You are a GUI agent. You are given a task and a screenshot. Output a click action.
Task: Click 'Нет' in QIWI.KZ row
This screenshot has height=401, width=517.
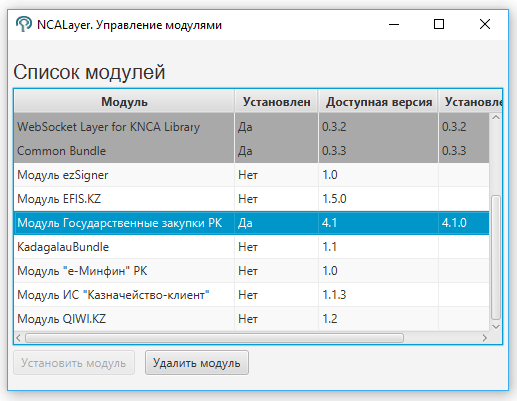(248, 319)
